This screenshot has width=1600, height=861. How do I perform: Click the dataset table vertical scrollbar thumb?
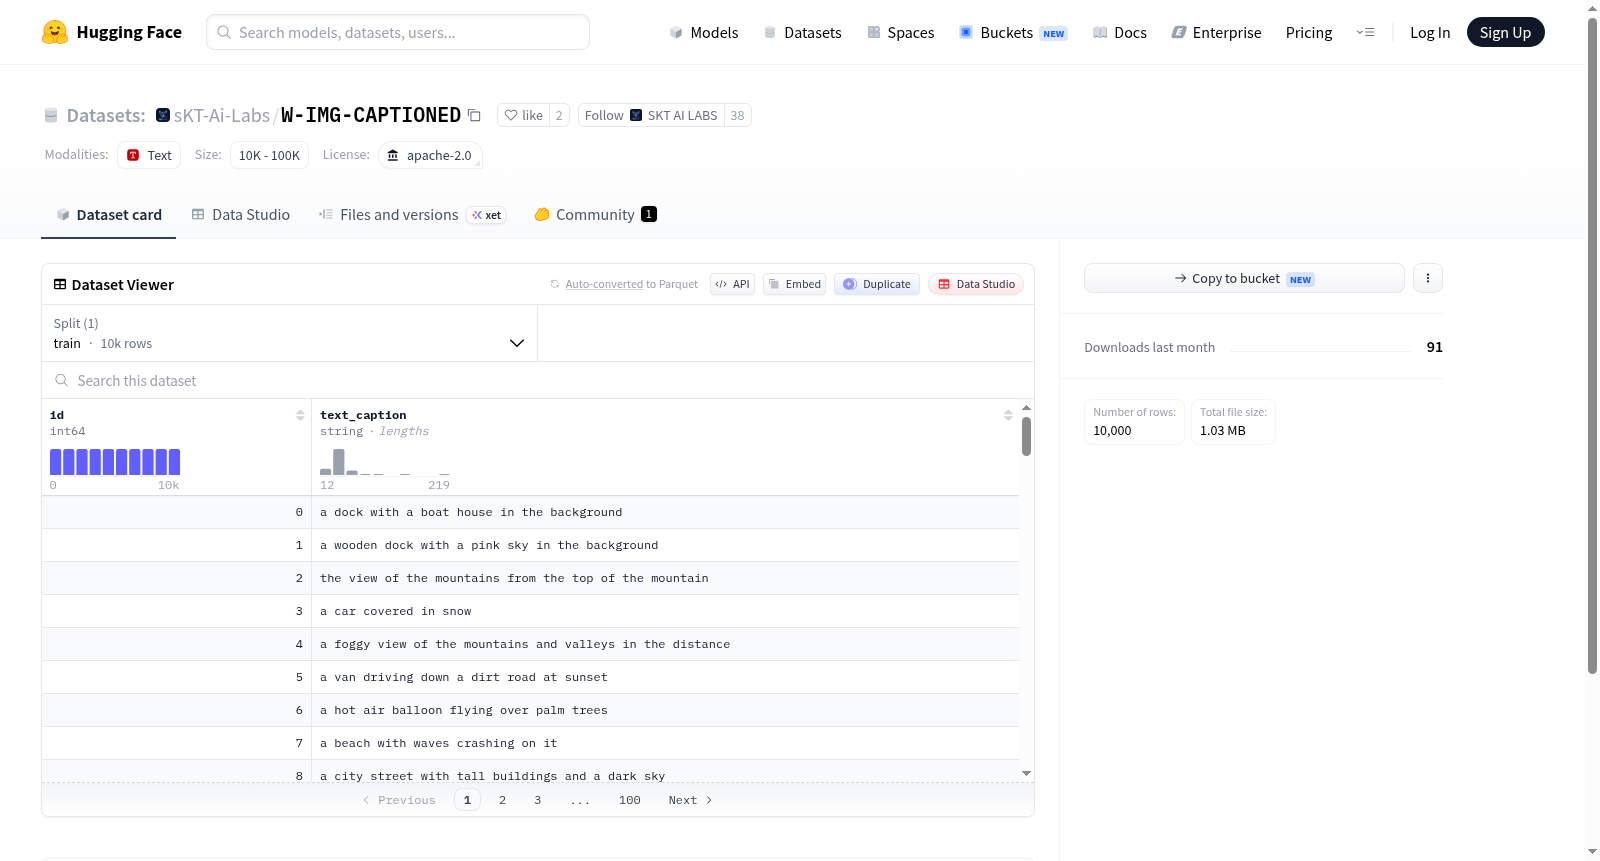1026,437
